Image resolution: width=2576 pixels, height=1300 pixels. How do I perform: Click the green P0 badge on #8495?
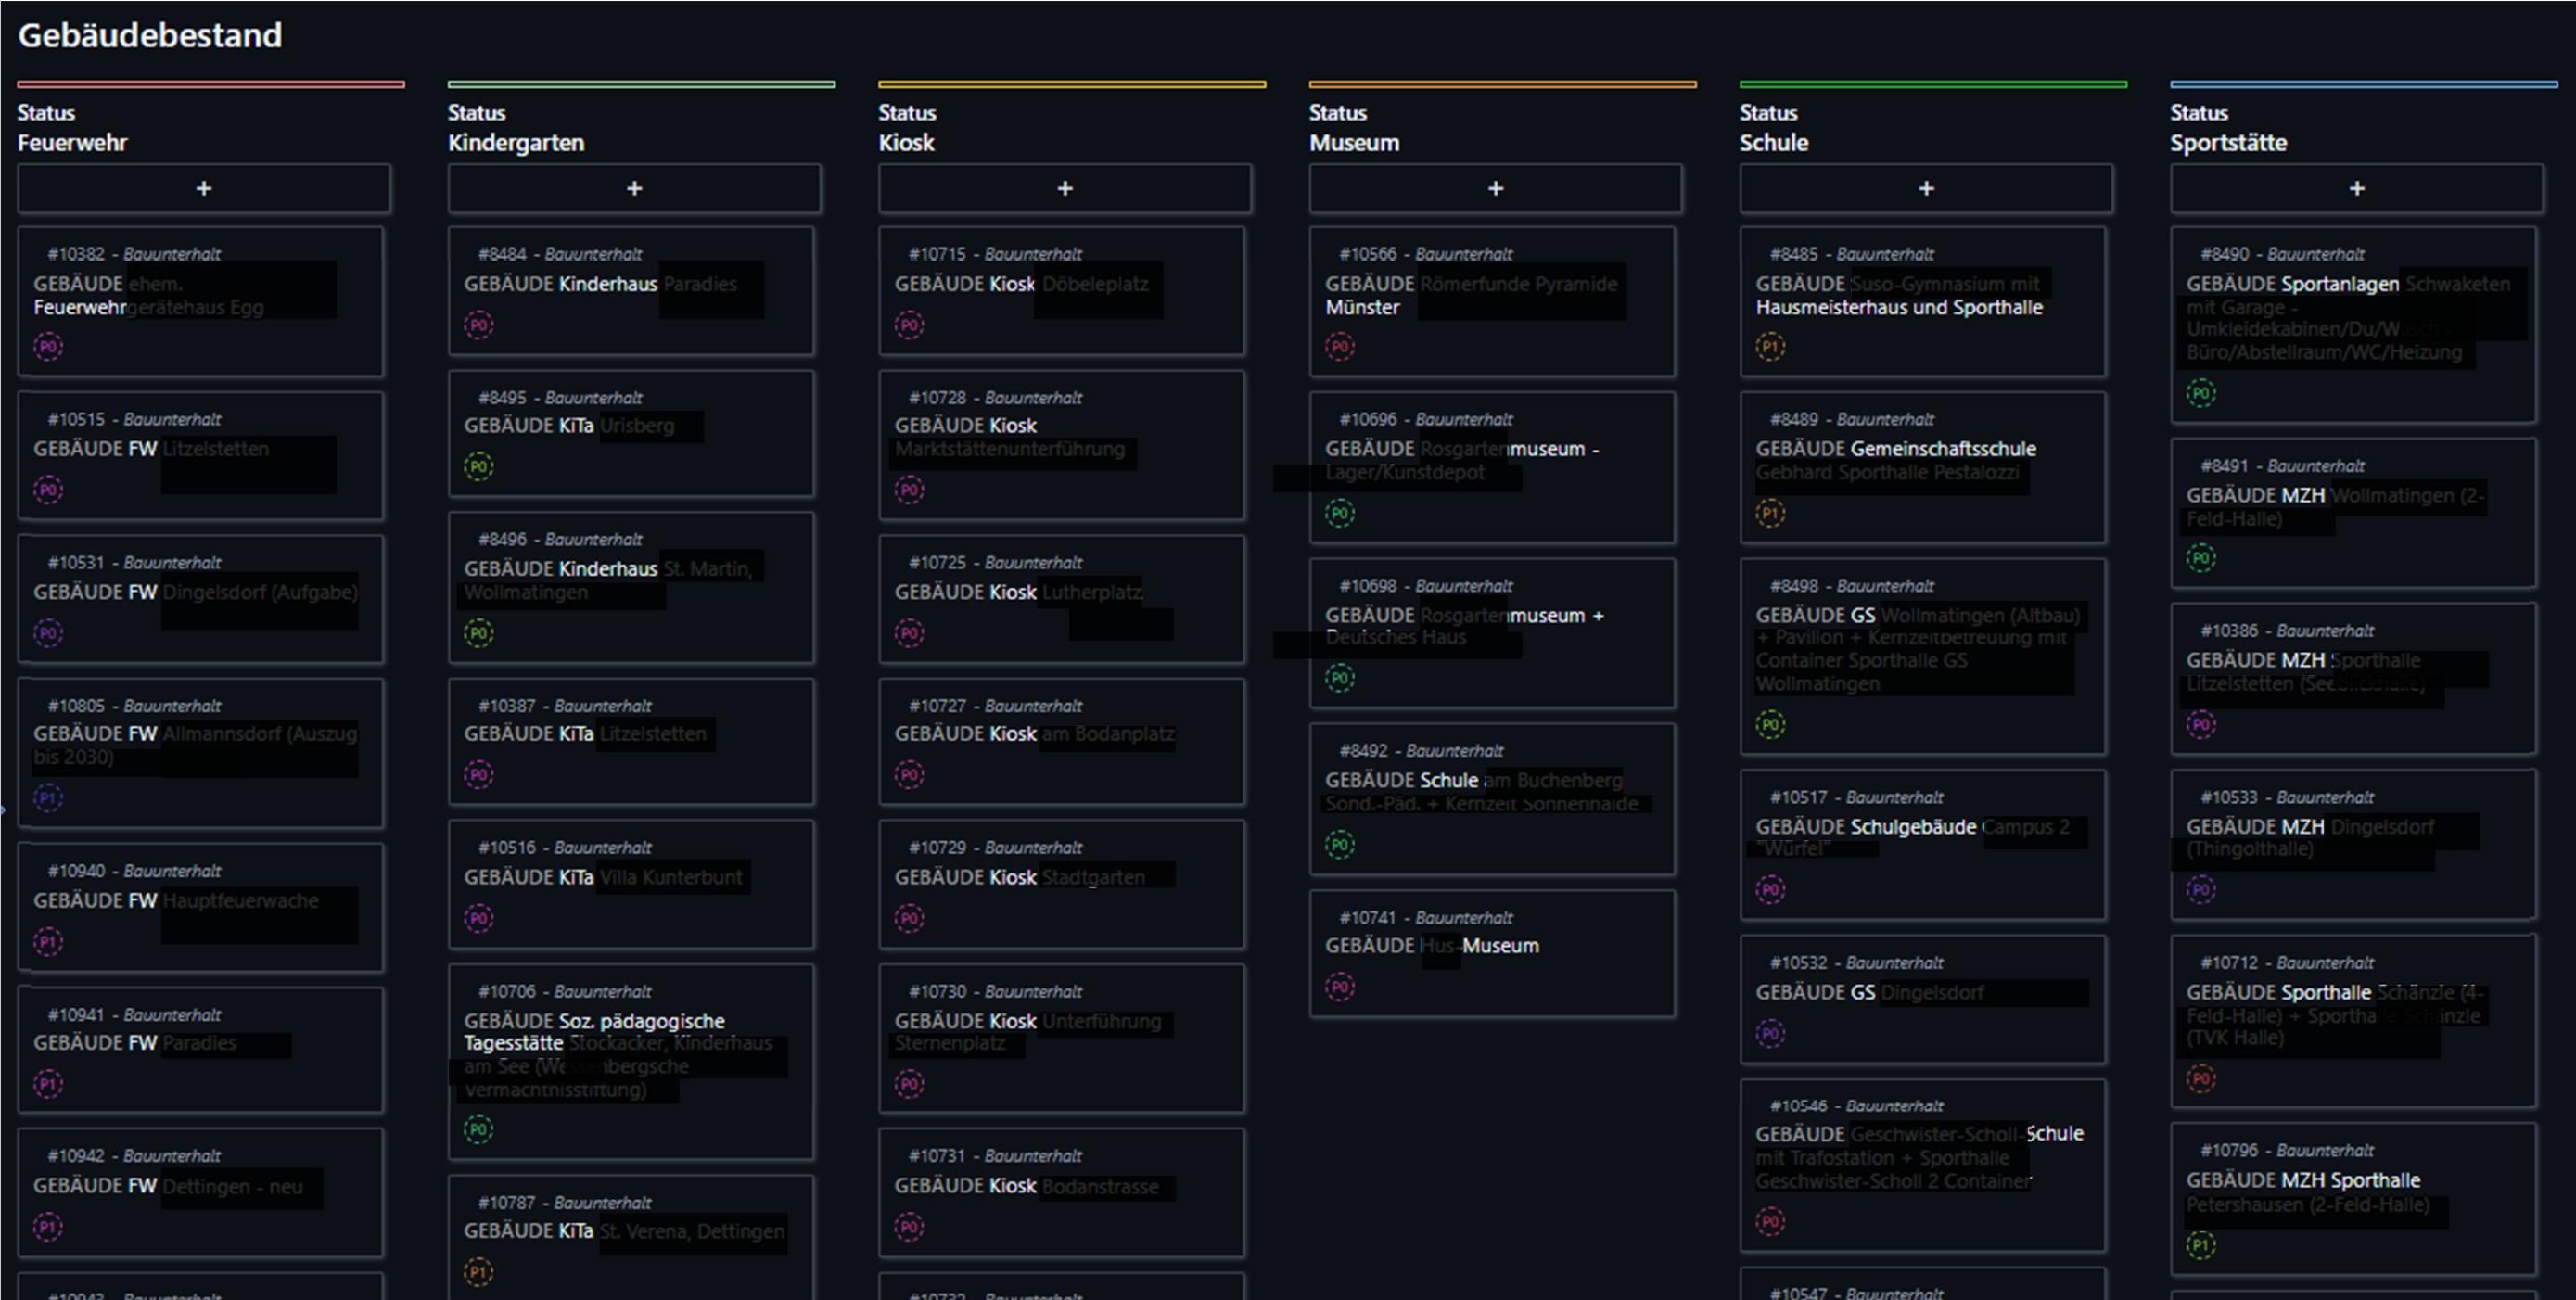pyautogui.click(x=478, y=466)
